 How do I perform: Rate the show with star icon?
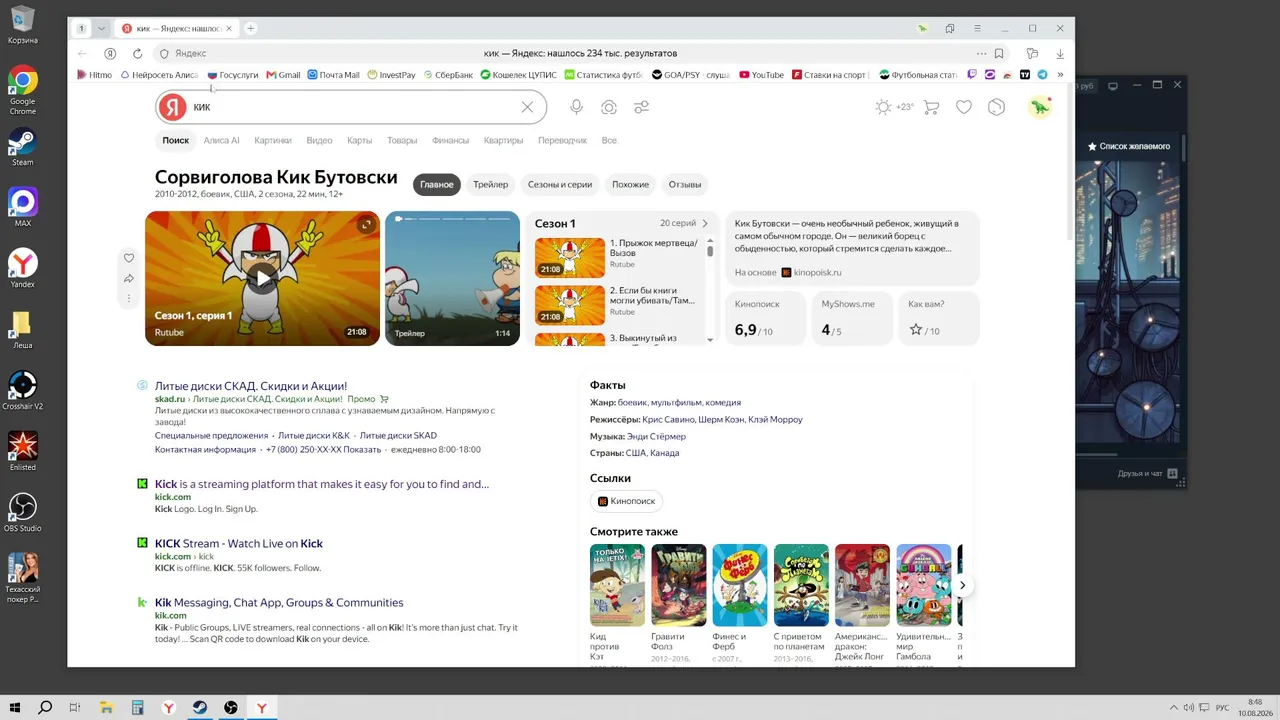(916, 329)
